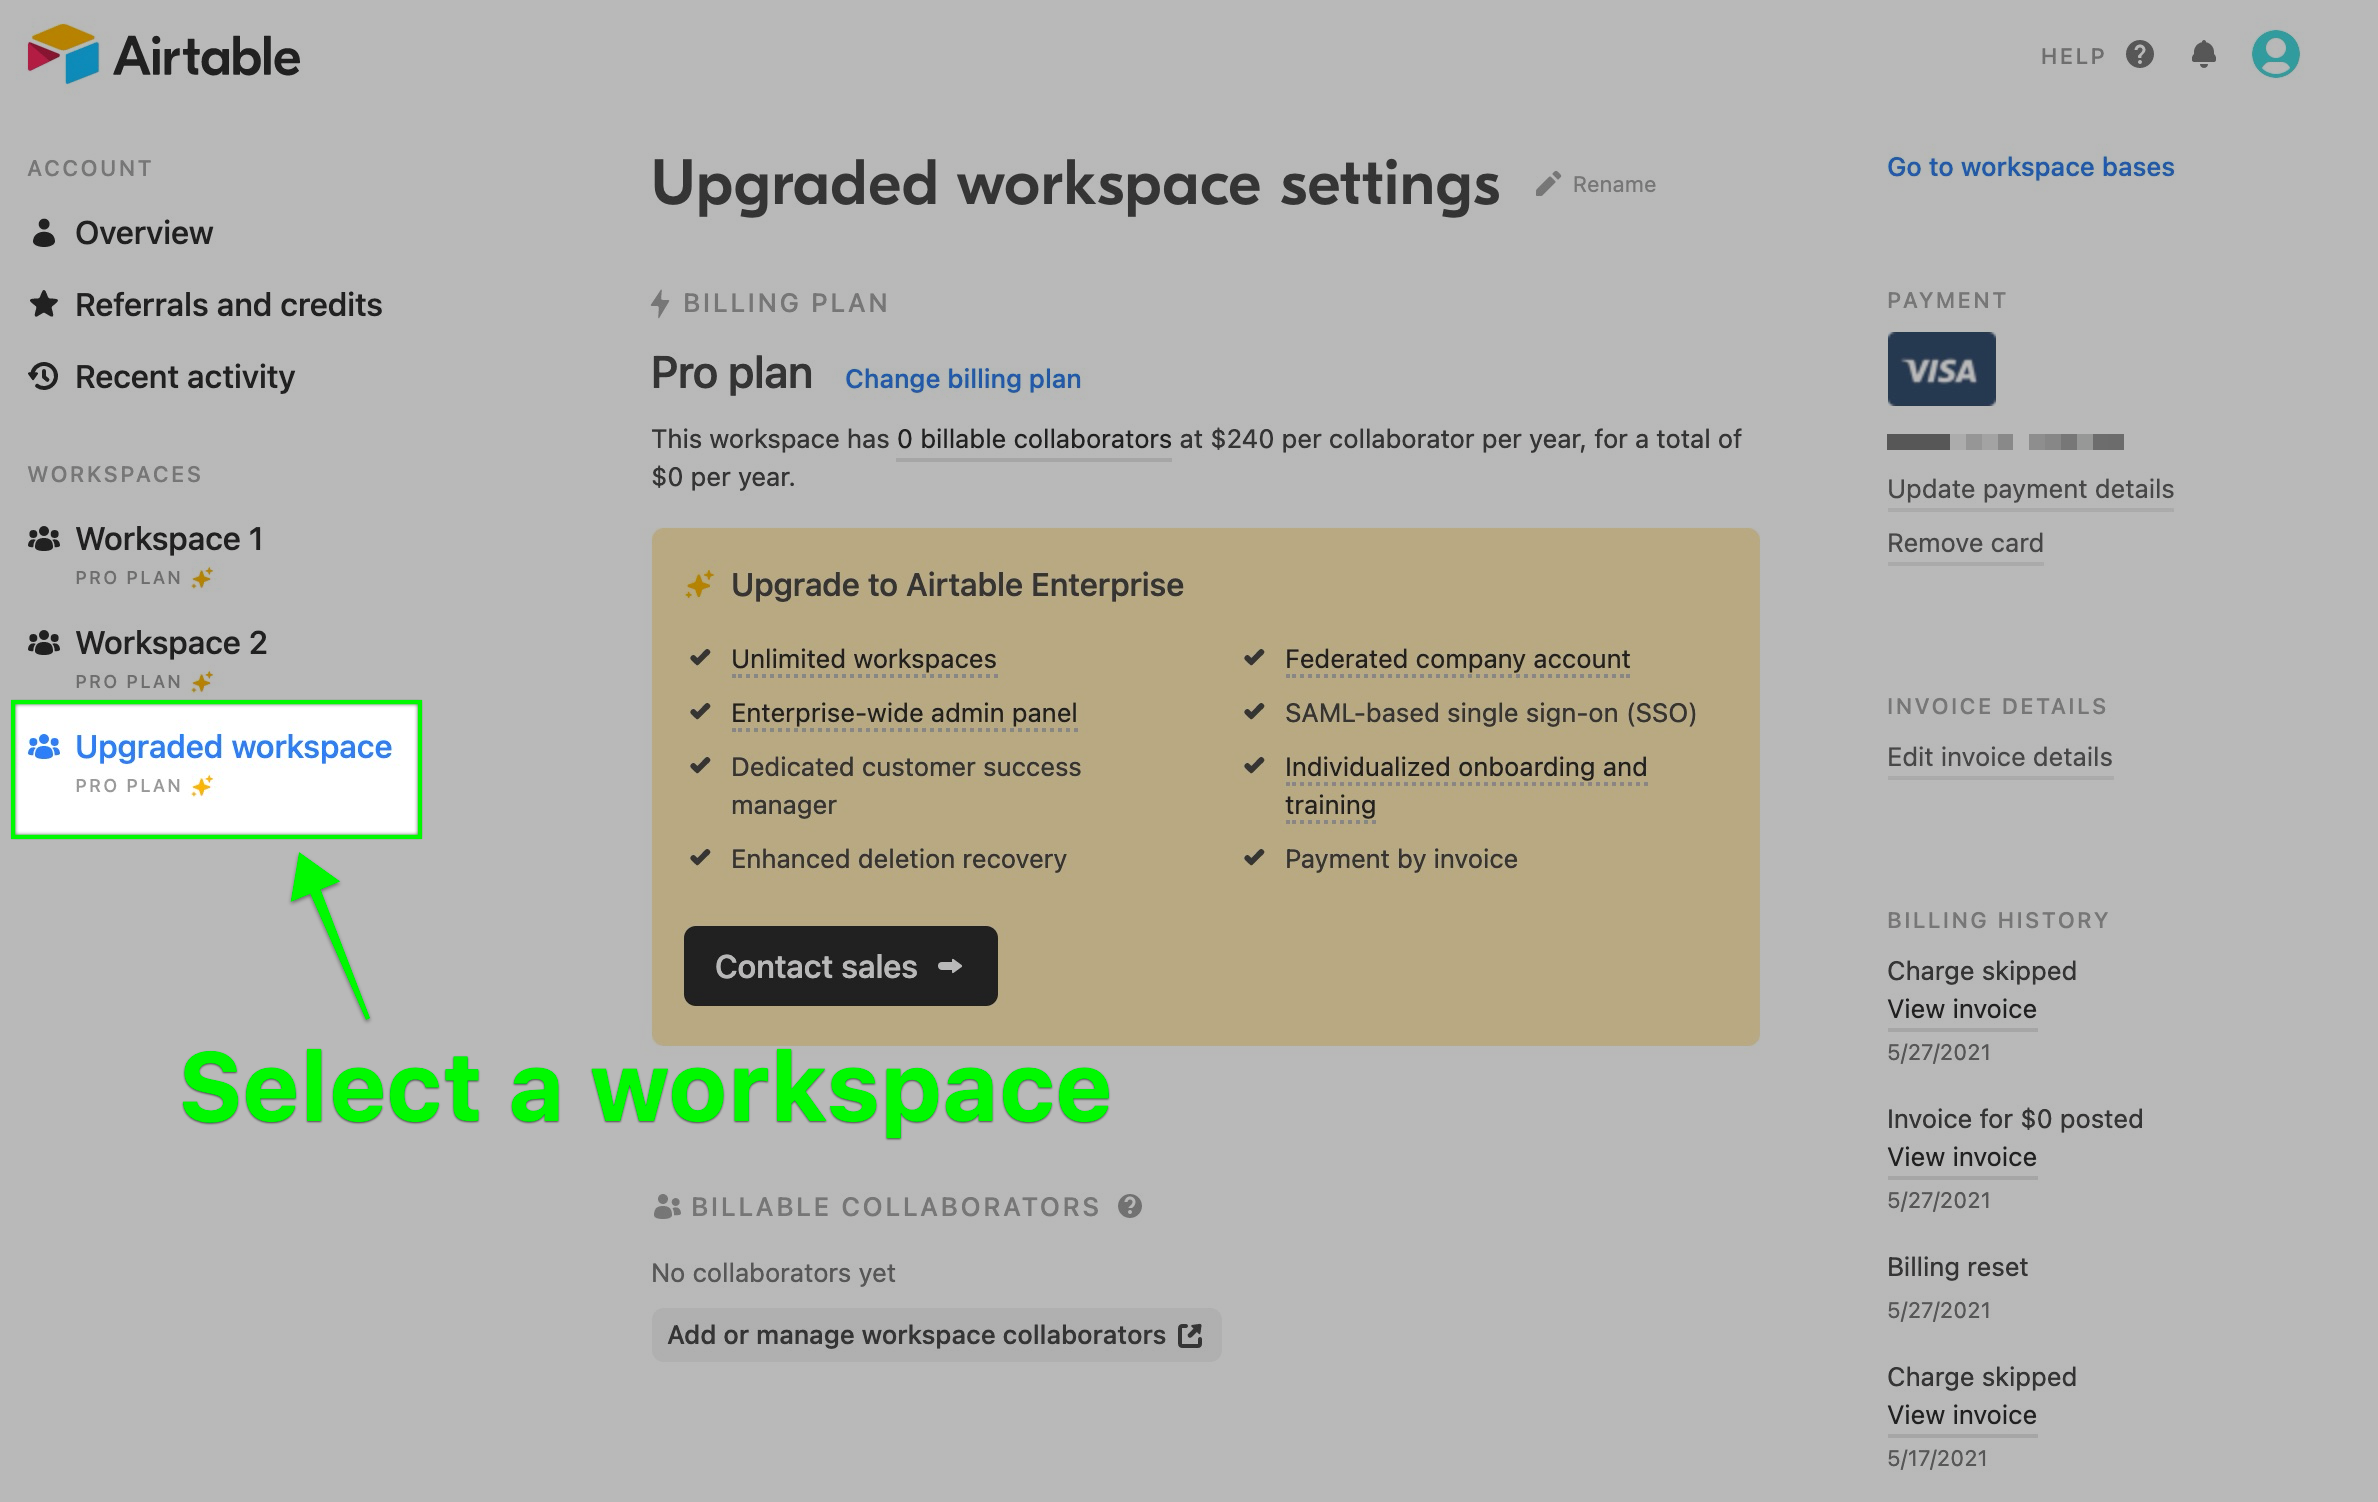The image size is (2378, 1502).
Task: Click the Contact sales button
Action: [840, 966]
